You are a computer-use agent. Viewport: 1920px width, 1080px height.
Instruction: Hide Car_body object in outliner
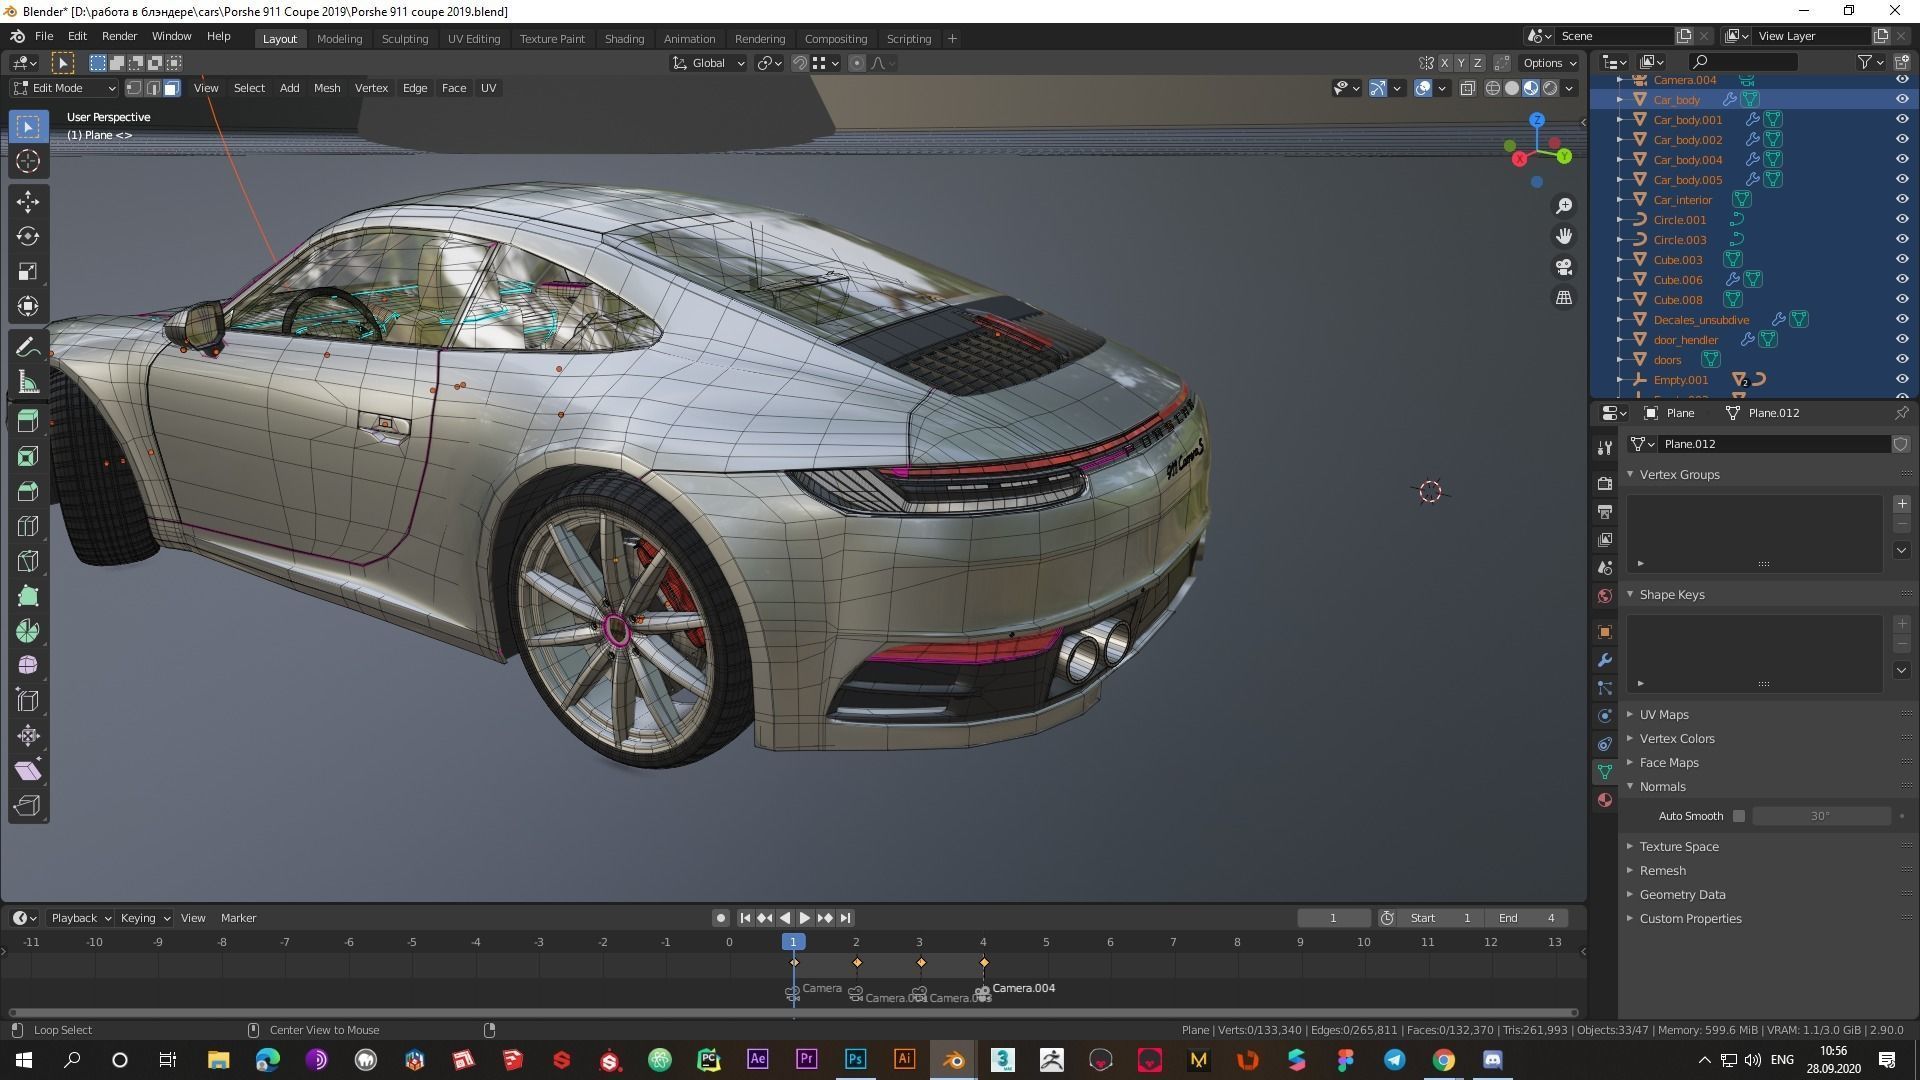tap(1901, 99)
